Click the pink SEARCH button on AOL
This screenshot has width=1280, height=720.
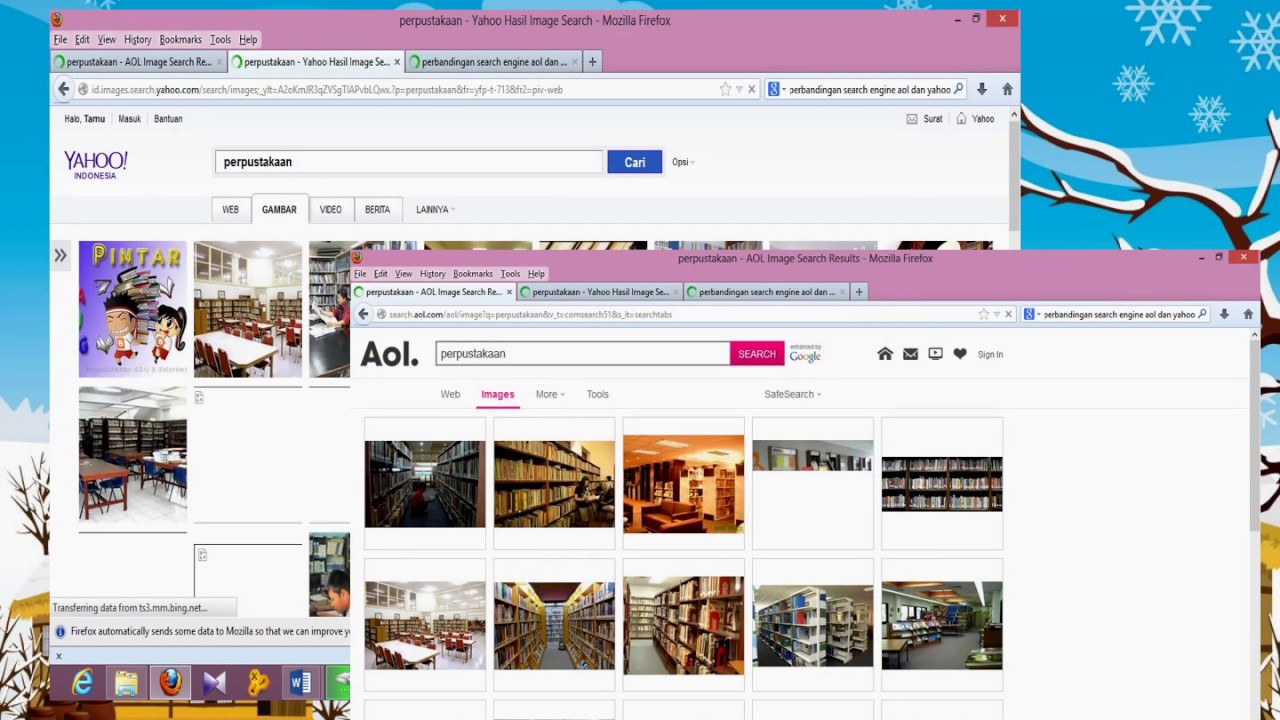click(x=757, y=354)
